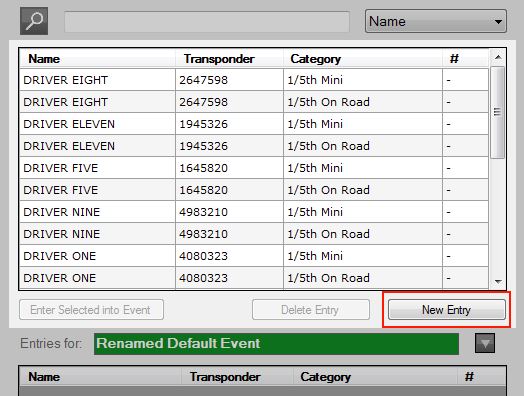This screenshot has width=524, height=396.
Task: Open the event selector dropdown arrow
Action: click(485, 343)
